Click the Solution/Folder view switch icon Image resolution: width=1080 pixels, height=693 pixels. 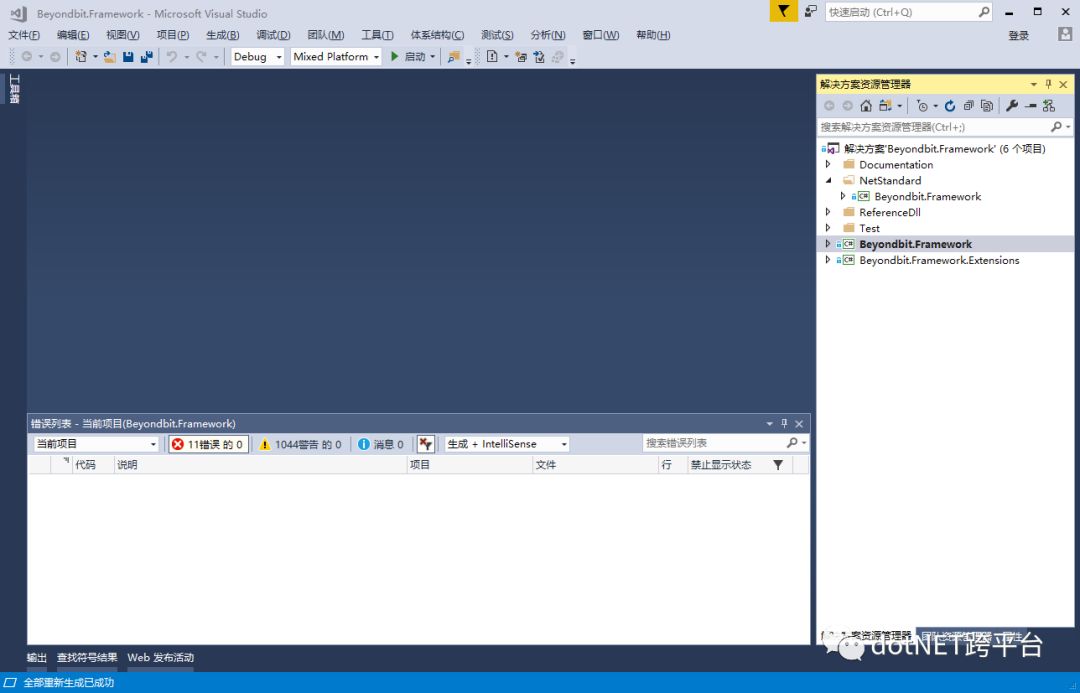(x=885, y=105)
